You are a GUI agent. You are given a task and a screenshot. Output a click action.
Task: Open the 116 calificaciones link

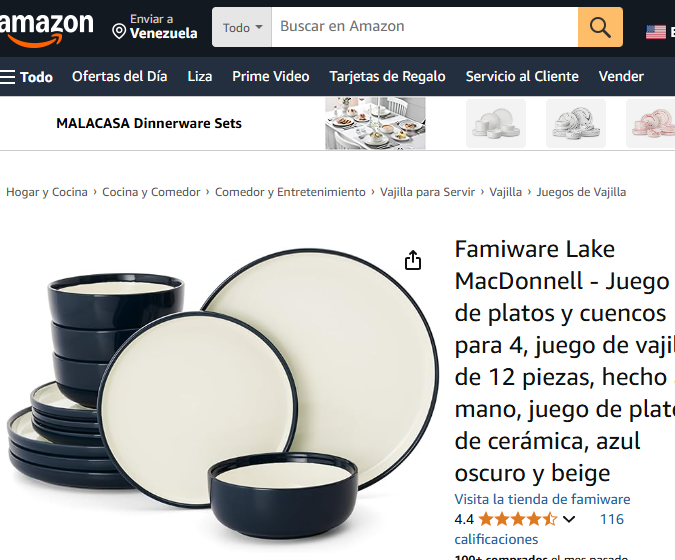(x=539, y=529)
